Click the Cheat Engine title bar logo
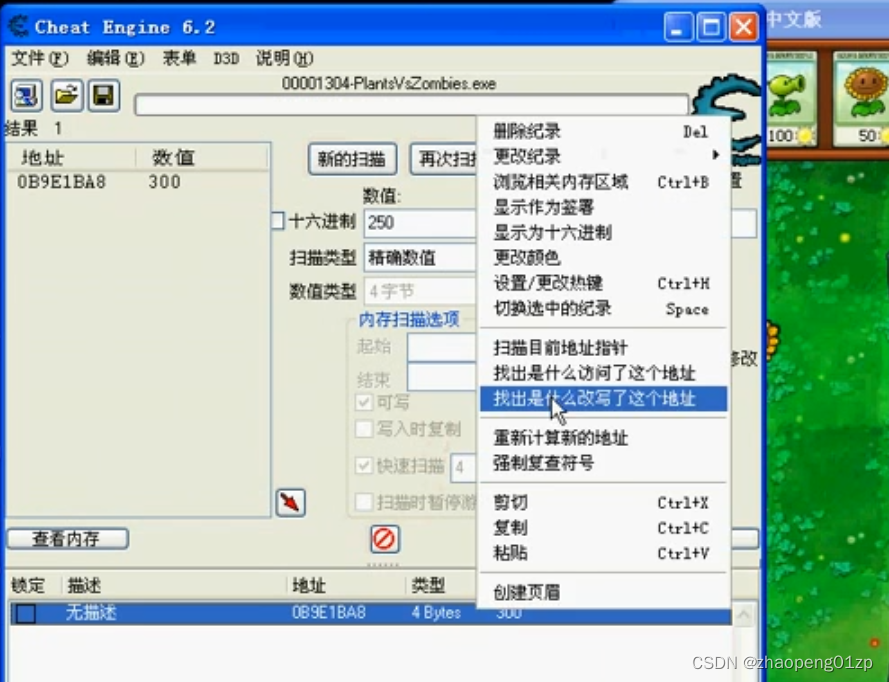Screen dimensions: 889x682 coord(18,27)
